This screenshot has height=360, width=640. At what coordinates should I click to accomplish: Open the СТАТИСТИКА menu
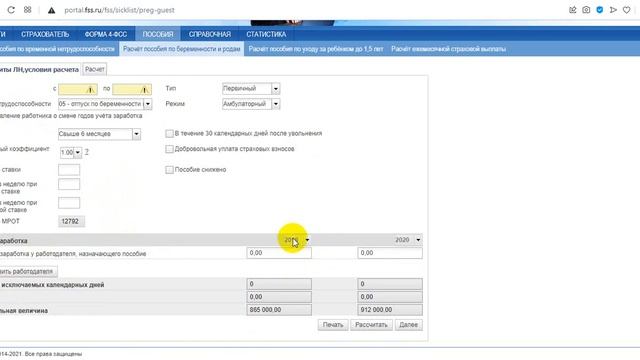pos(266,34)
